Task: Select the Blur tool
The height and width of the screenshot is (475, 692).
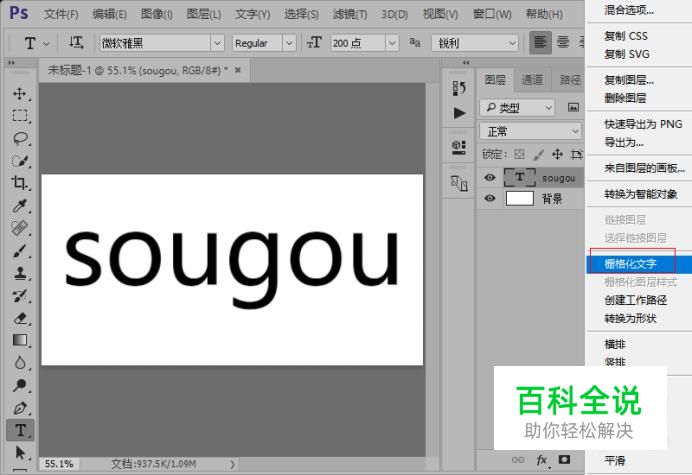Action: point(19,363)
